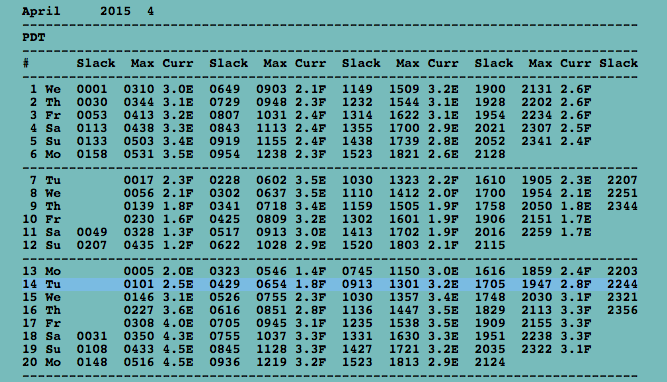This screenshot has height=382, width=667.
Task: Select slack '2115' on row 12 Su
Action: (x=490, y=245)
